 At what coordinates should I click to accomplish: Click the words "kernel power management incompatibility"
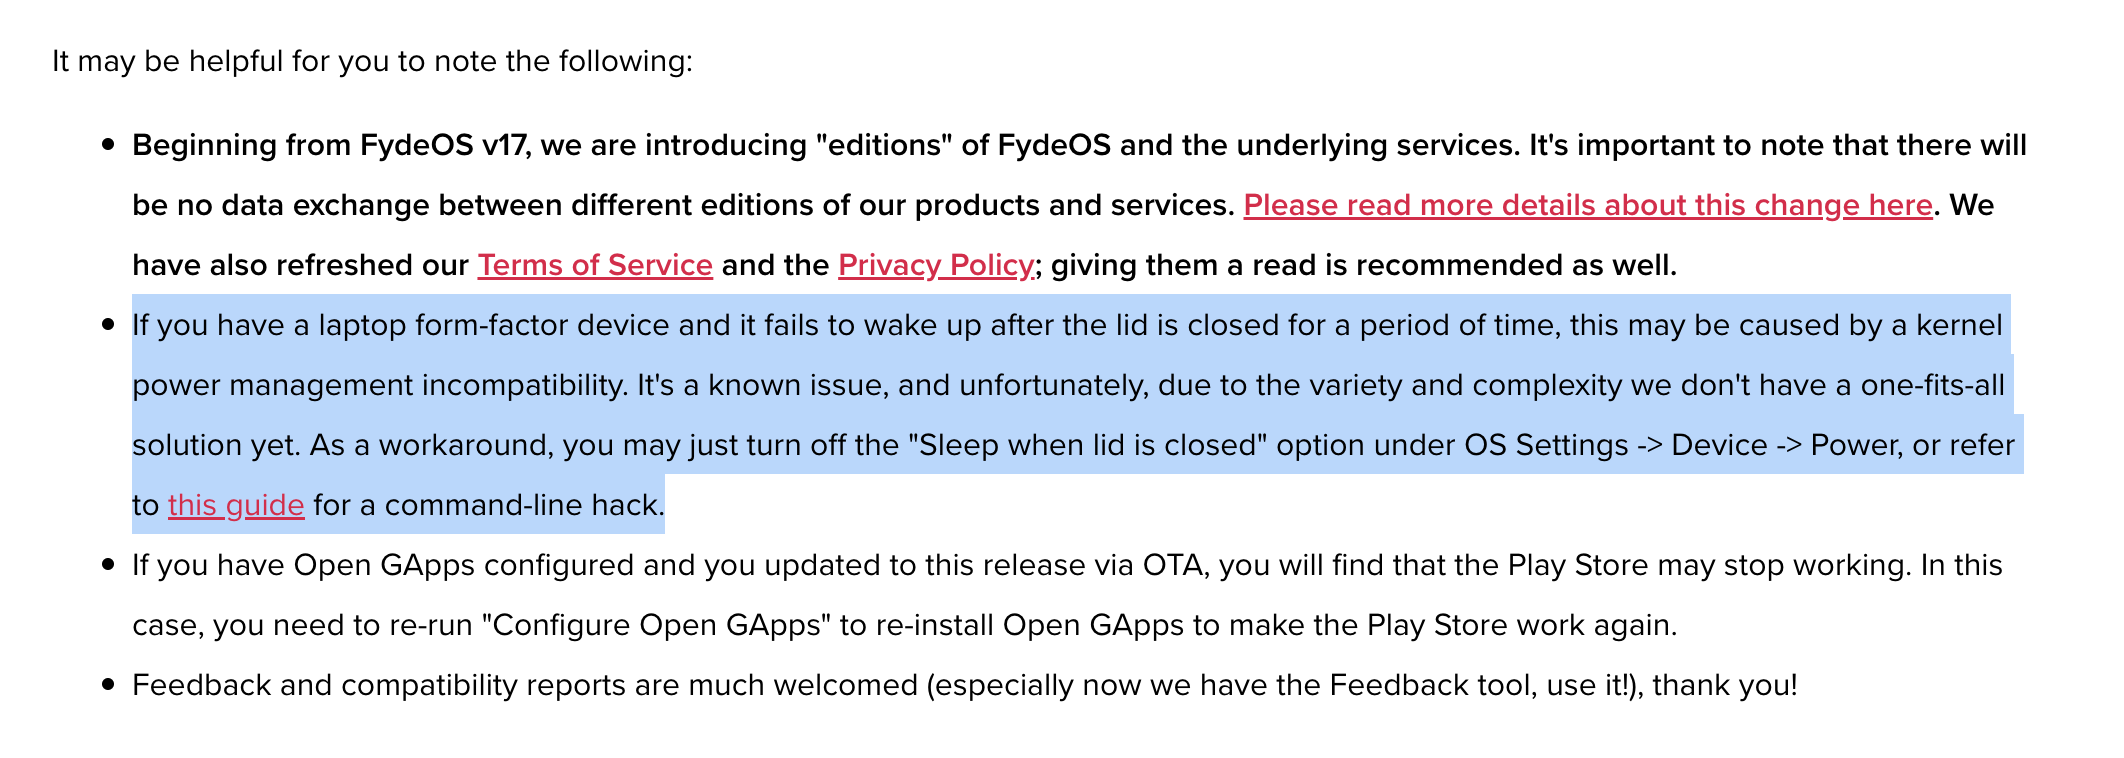pyautogui.click(x=1067, y=355)
